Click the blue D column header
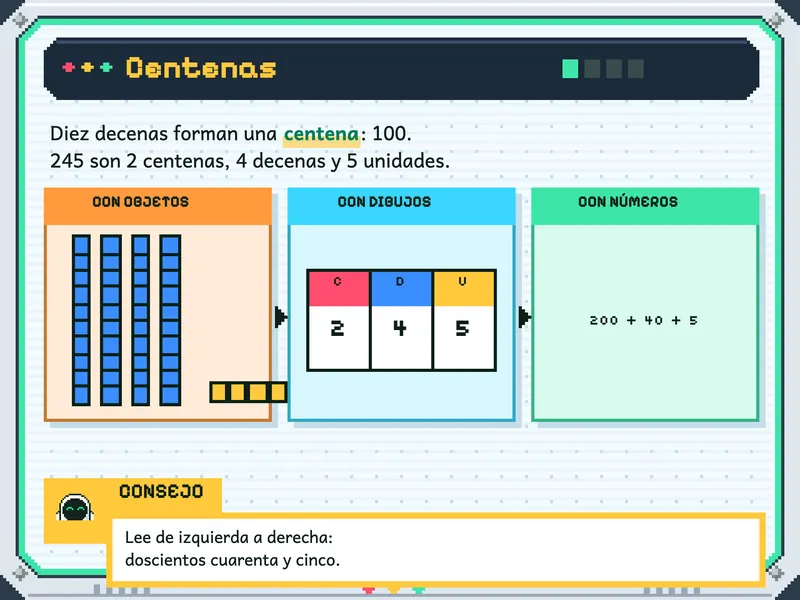The height and width of the screenshot is (600, 800). pyautogui.click(x=402, y=289)
